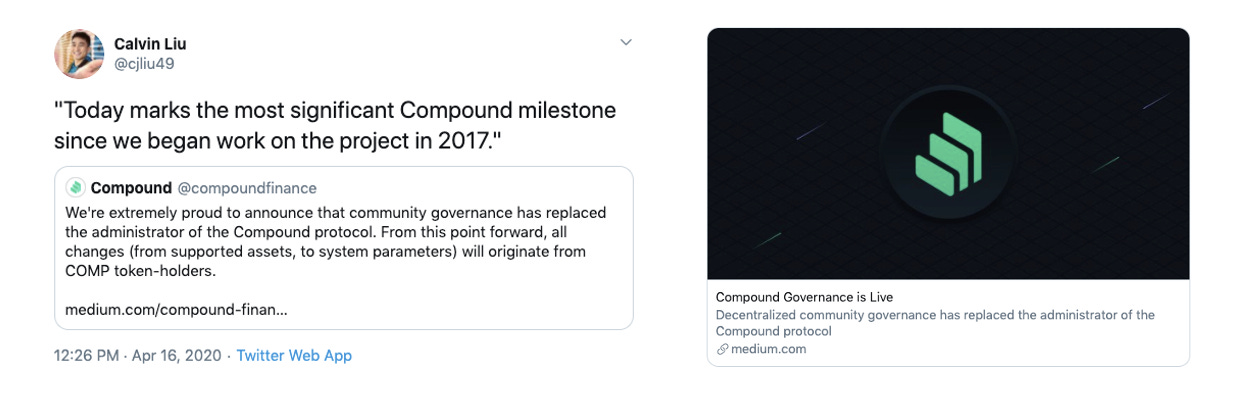Click the "Today marks the most significant" tweet text
1256x397 pixels.
click(335, 124)
